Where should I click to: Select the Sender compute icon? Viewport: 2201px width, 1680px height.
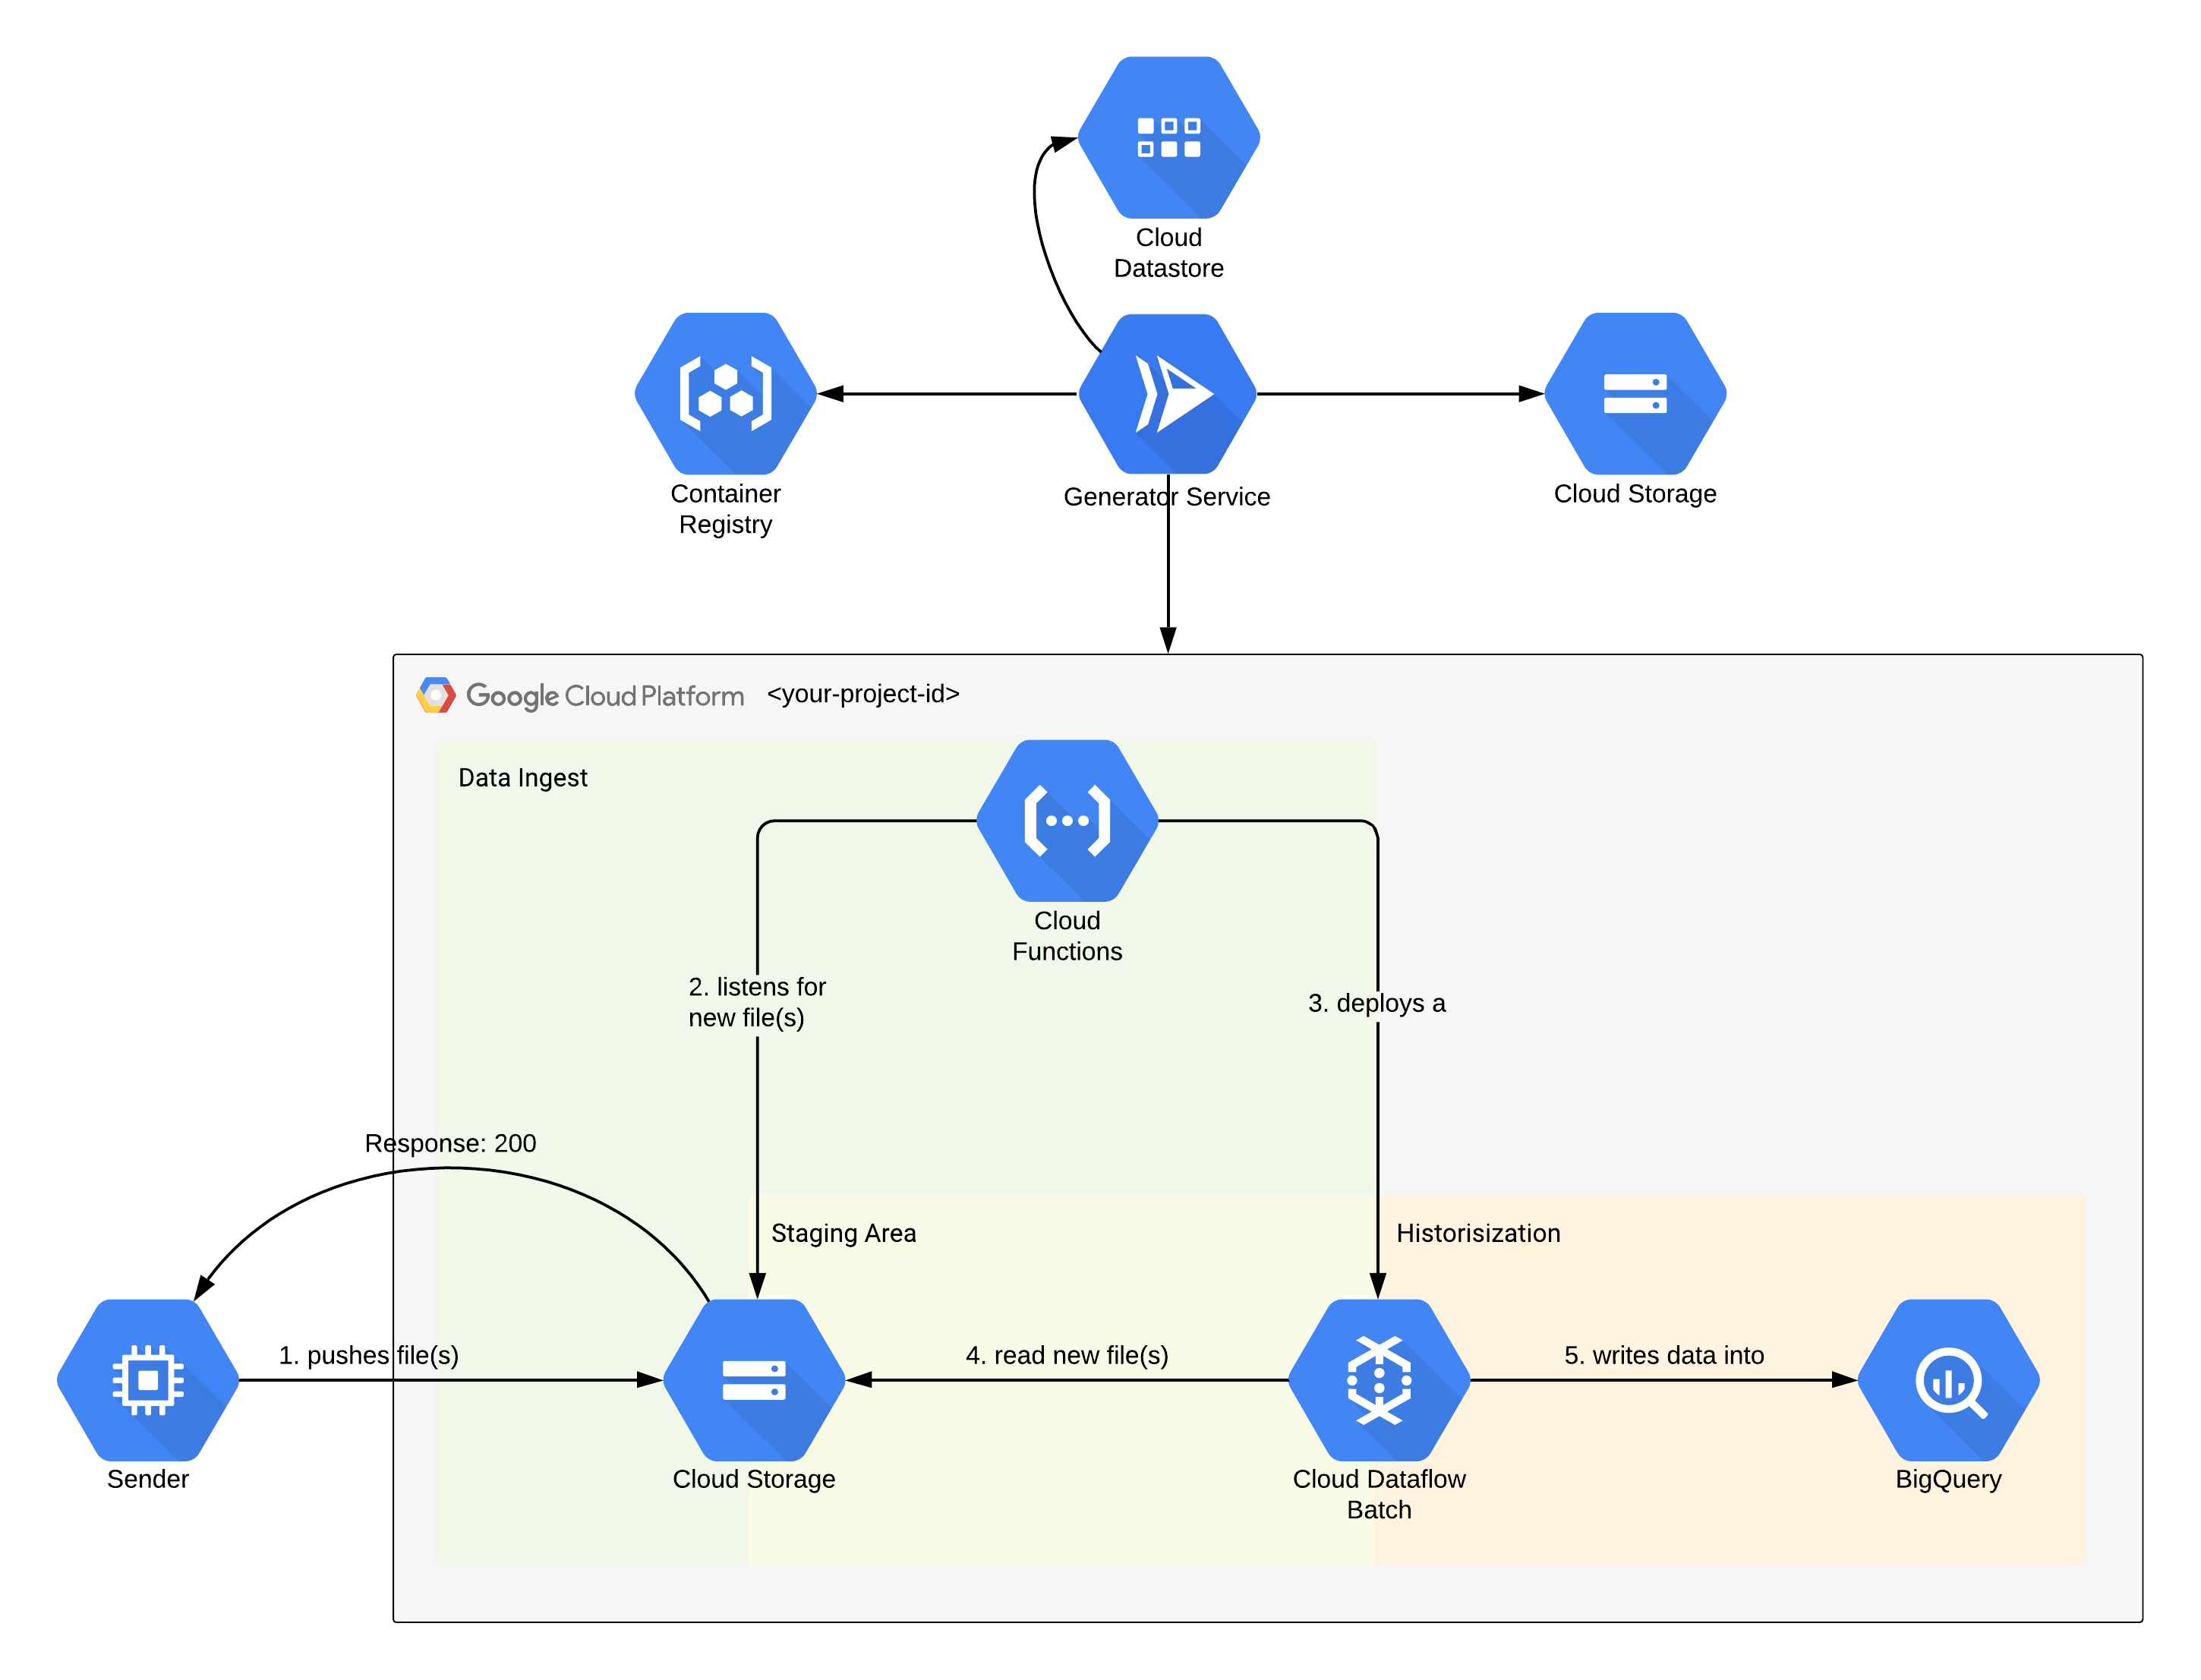click(x=148, y=1380)
